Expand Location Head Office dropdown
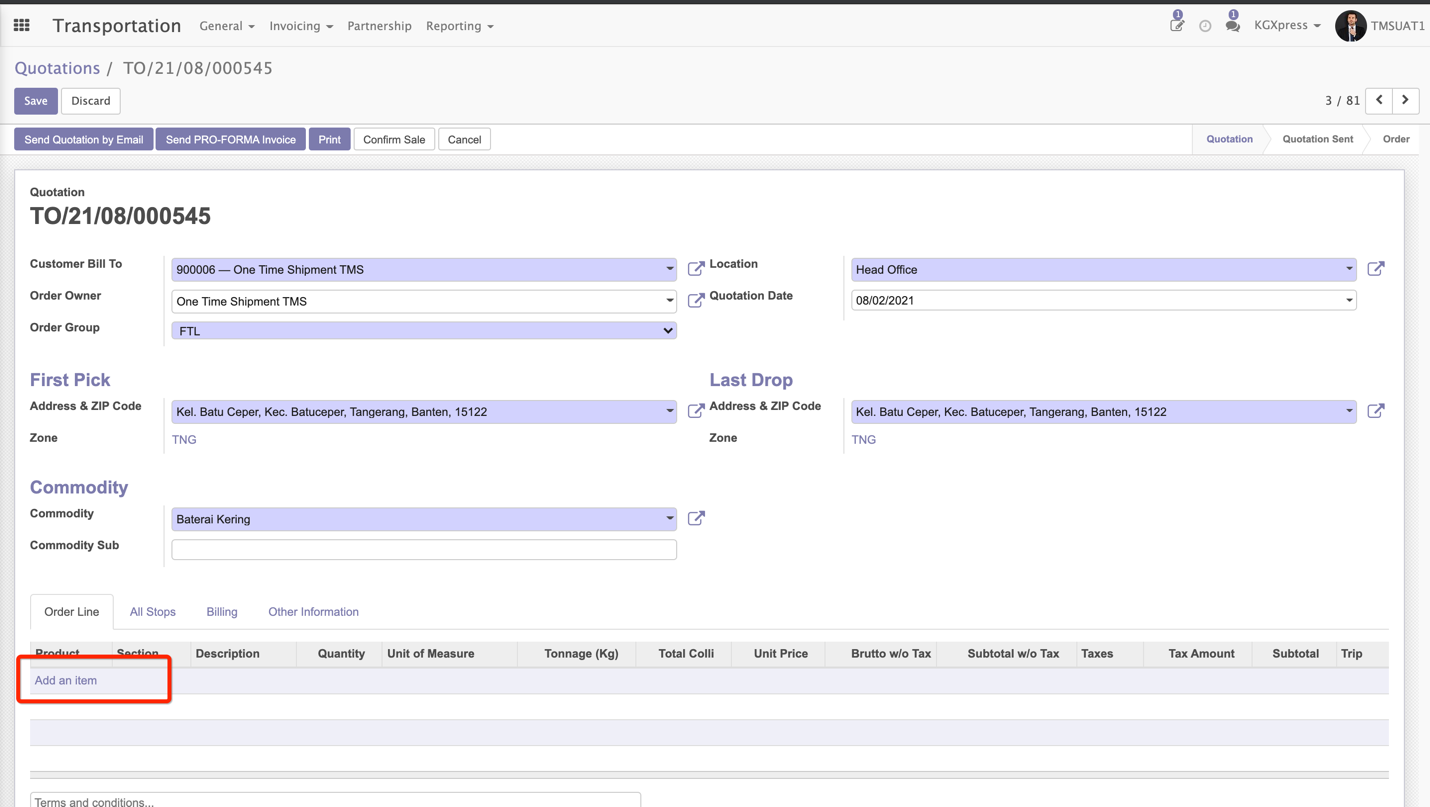This screenshot has width=1430, height=807. pyautogui.click(x=1349, y=269)
